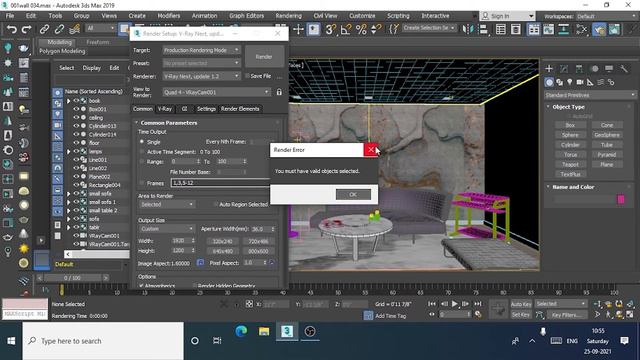Toggle the 3D Snaps icon
640x360 pixels.
330,29
